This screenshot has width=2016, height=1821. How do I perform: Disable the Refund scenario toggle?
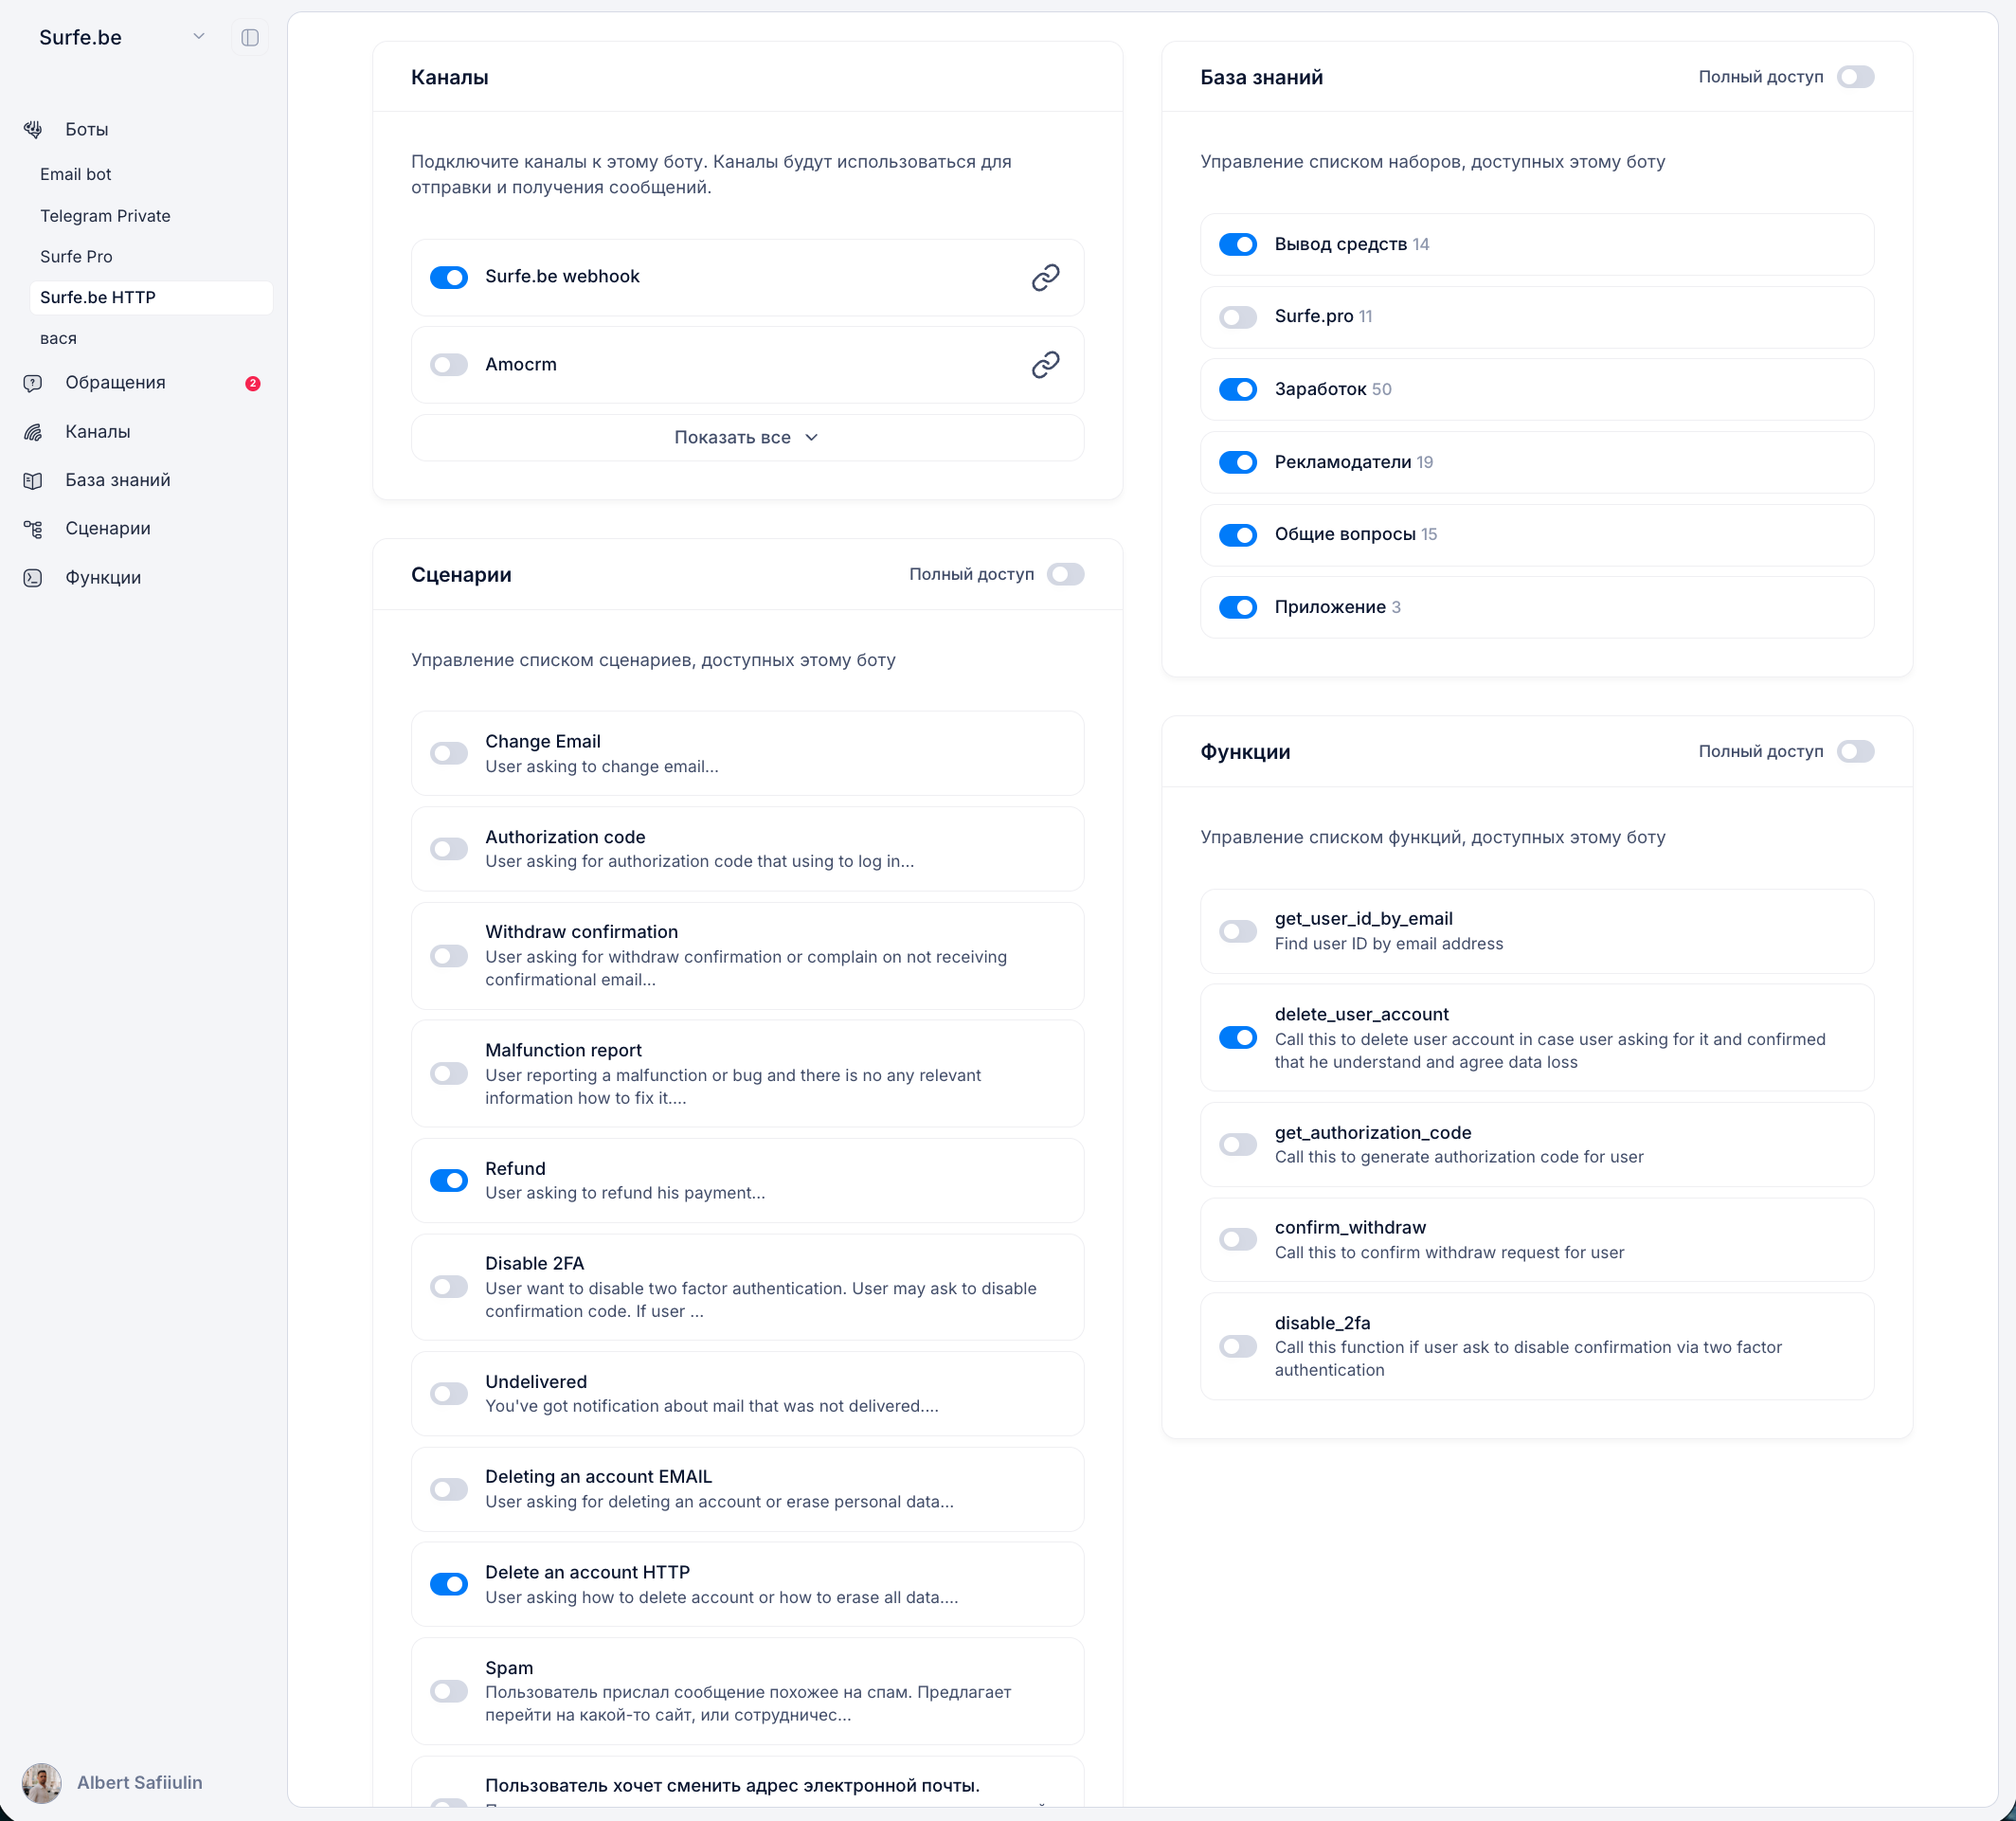pyautogui.click(x=449, y=1180)
